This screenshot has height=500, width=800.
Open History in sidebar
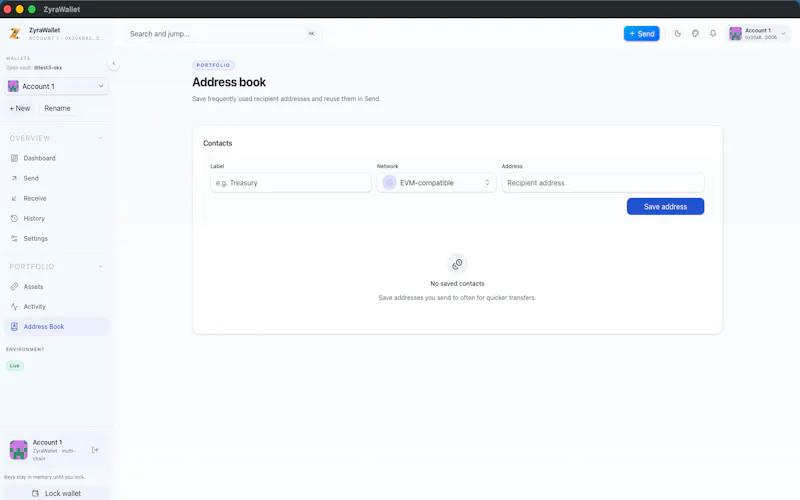pos(57,218)
